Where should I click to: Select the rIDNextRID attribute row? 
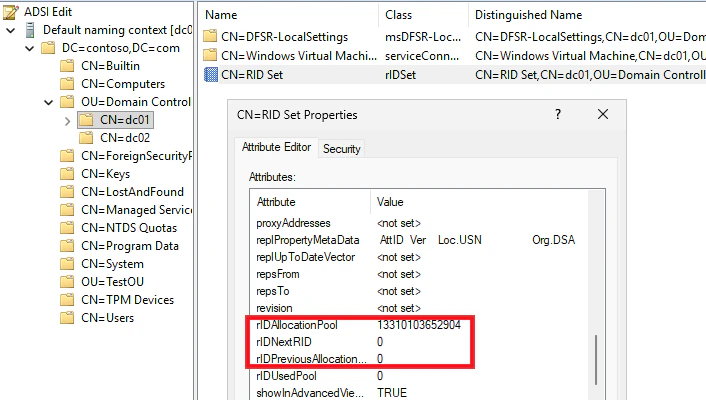pyautogui.click(x=419, y=342)
